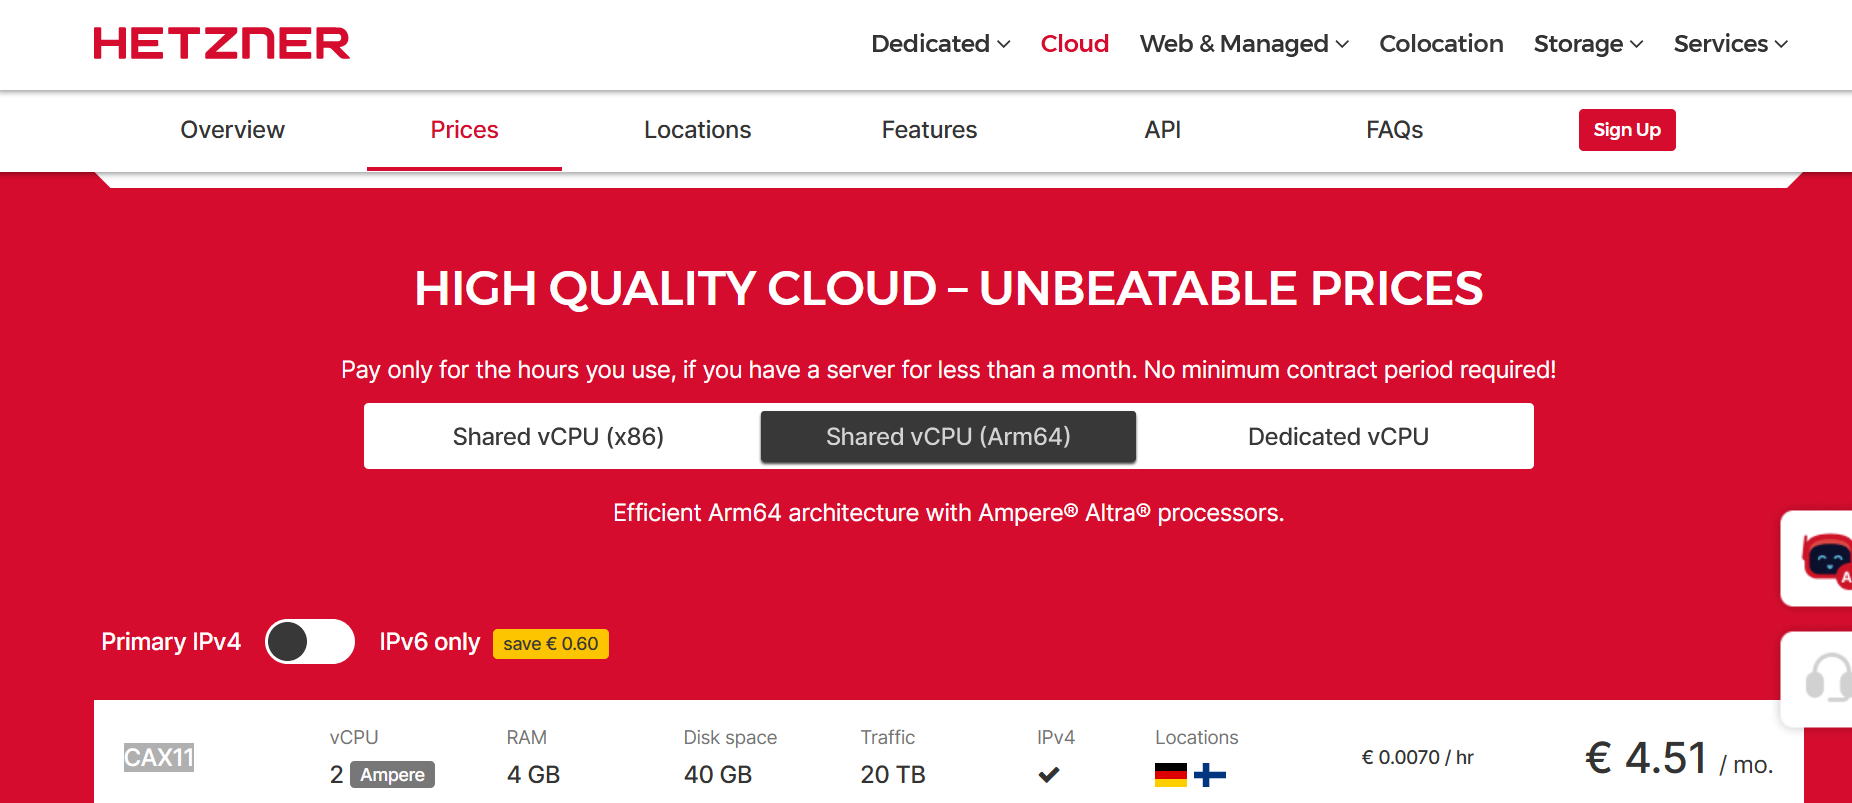Screen dimensions: 1852x803
Task: Switch to the Features tab
Action: [x=929, y=130]
